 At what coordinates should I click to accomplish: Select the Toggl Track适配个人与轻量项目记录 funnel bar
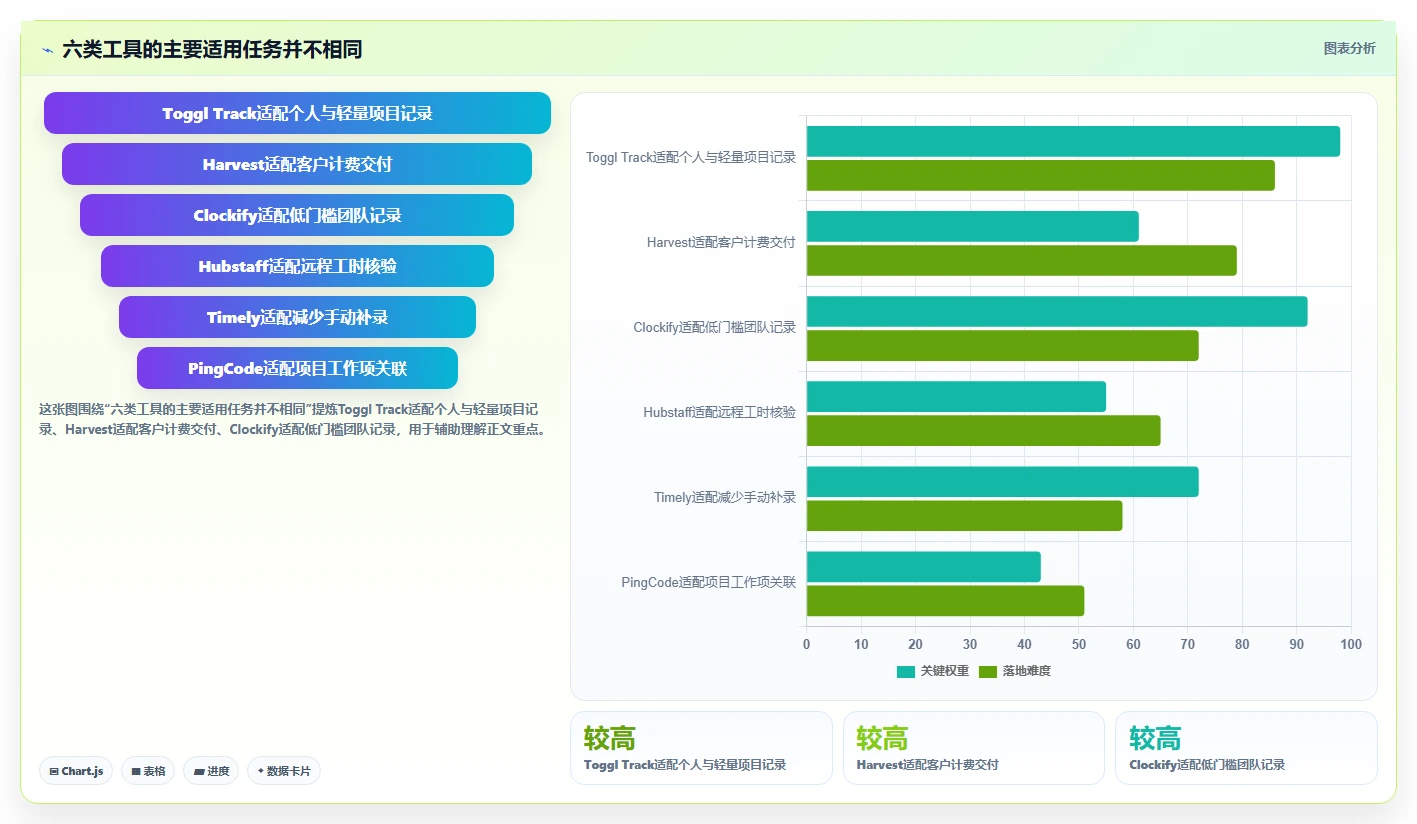(297, 113)
